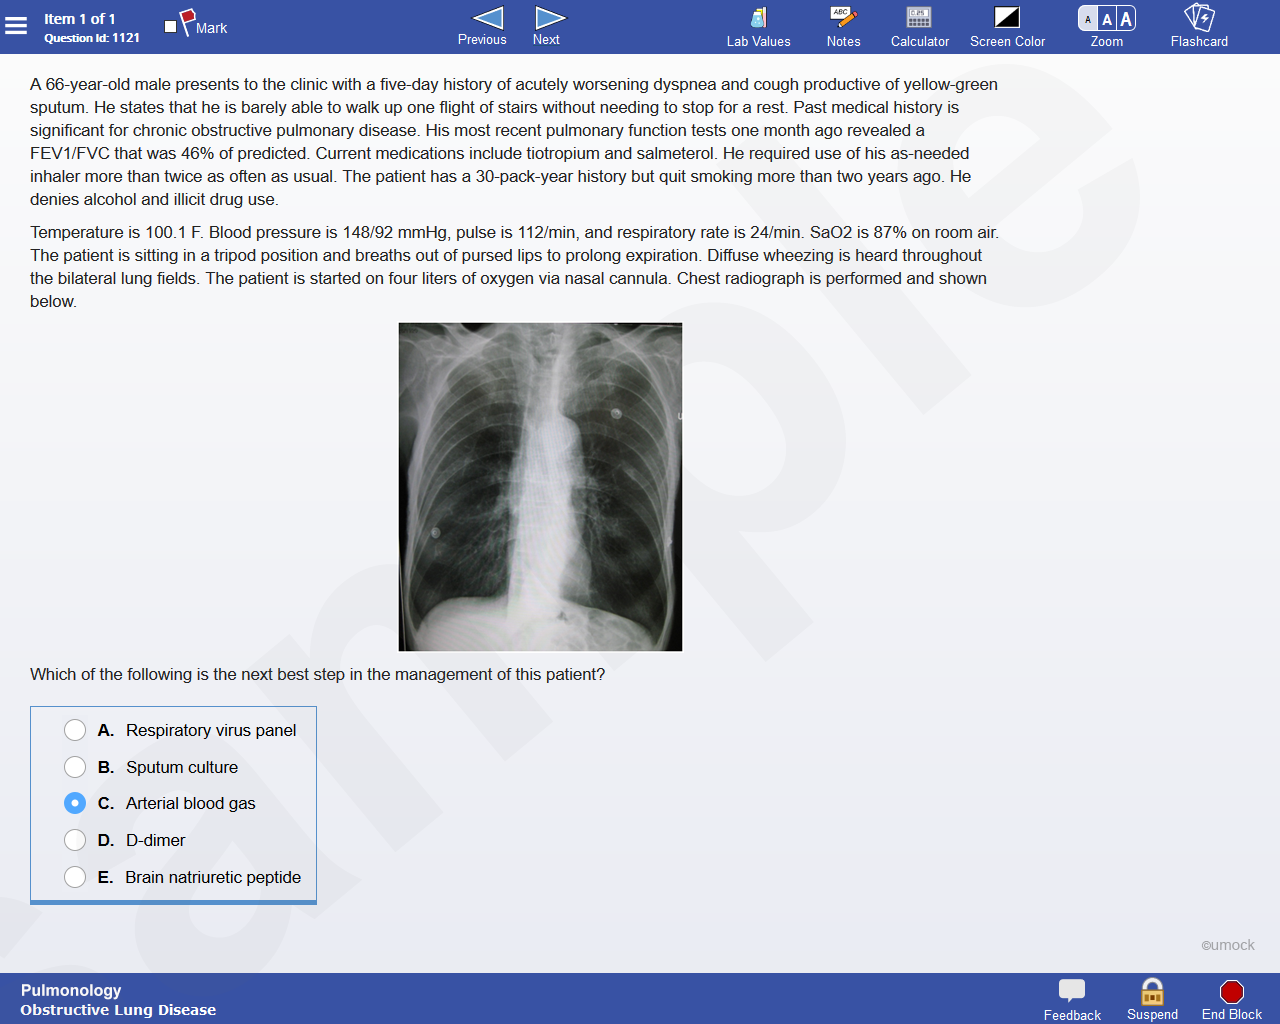1280x1024 pixels.
Task: Select the smallest text size A
Action: point(1088,18)
